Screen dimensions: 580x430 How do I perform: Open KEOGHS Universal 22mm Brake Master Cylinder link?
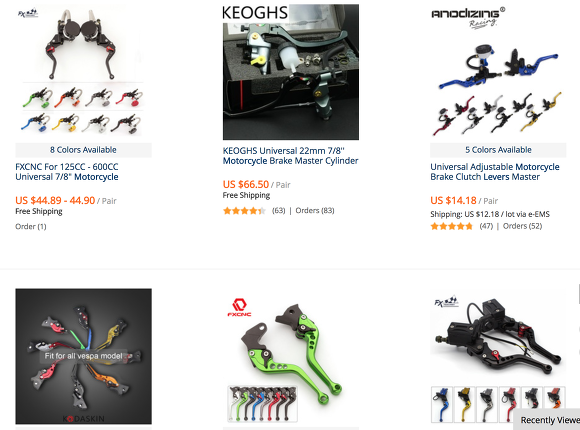(x=290, y=156)
